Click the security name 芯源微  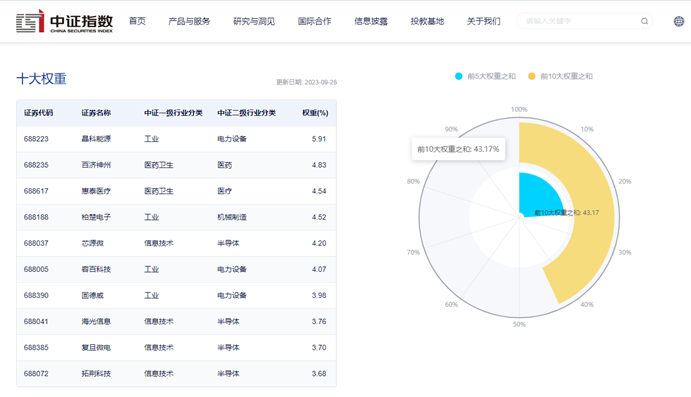[x=93, y=243]
